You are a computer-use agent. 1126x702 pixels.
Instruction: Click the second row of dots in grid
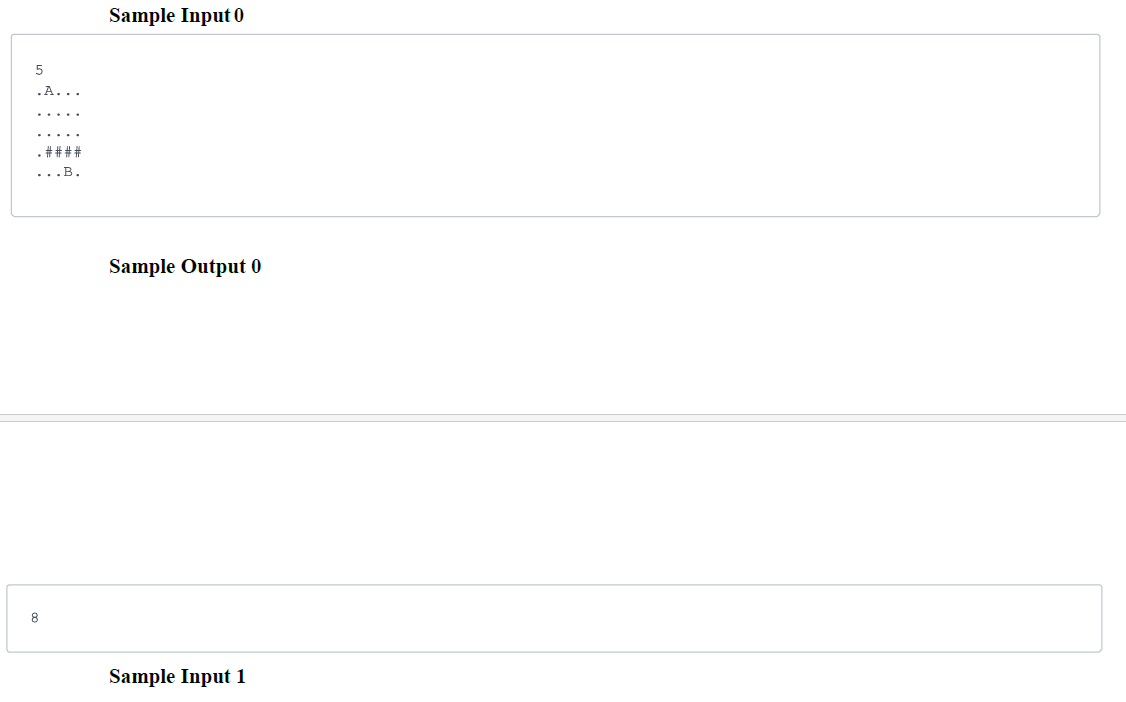(58, 114)
